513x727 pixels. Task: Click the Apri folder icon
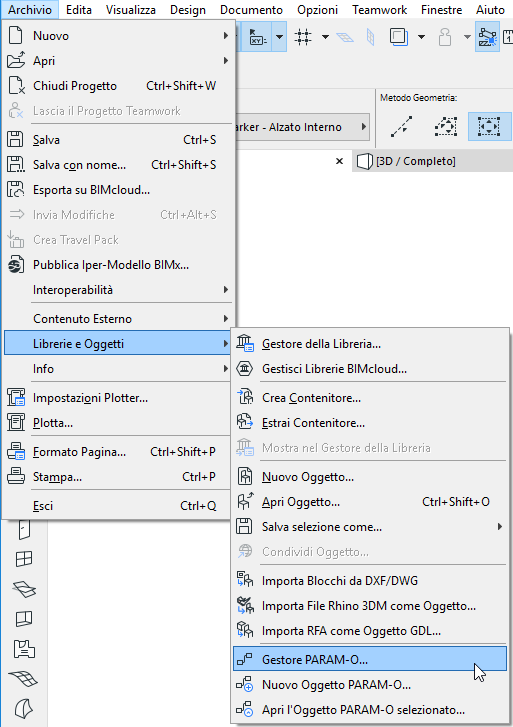[16, 60]
